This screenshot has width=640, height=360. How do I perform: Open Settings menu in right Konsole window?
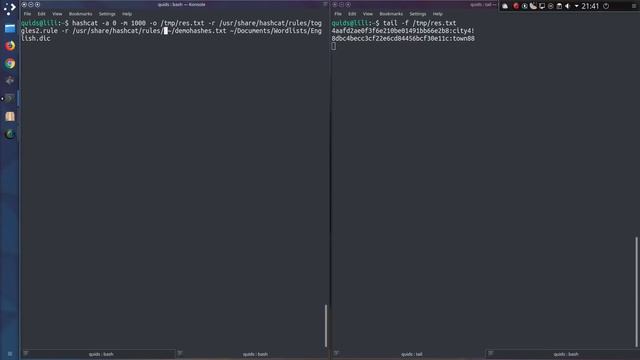pyautogui.click(x=418, y=14)
